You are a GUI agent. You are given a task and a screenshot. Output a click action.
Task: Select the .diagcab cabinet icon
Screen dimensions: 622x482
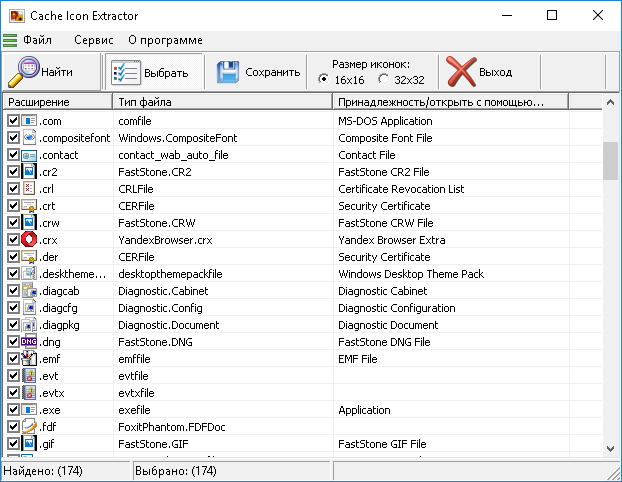pyautogui.click(x=29, y=291)
